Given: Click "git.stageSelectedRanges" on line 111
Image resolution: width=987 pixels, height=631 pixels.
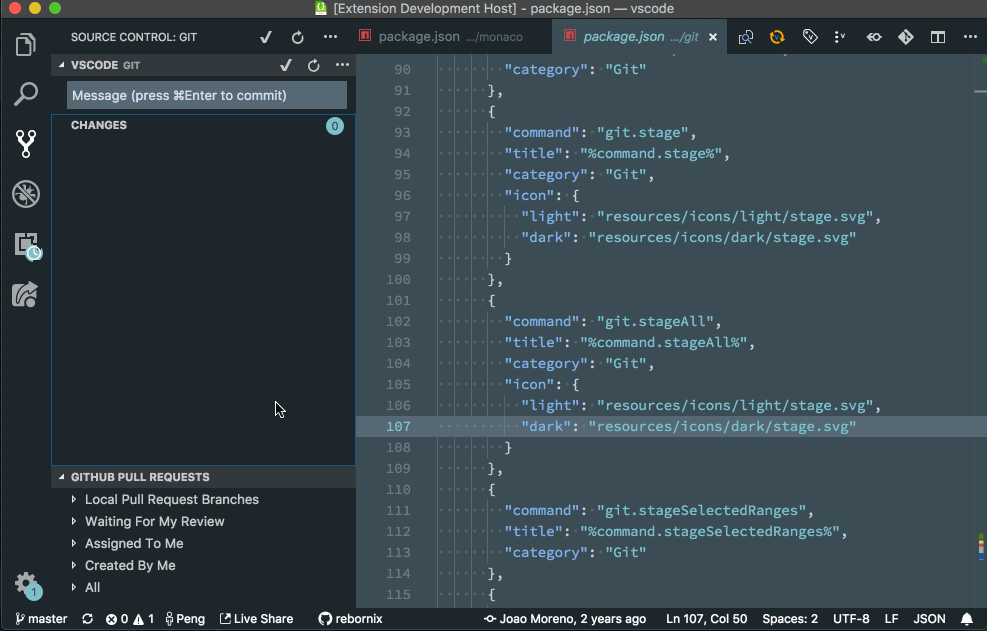Looking at the screenshot, I should tap(701, 510).
